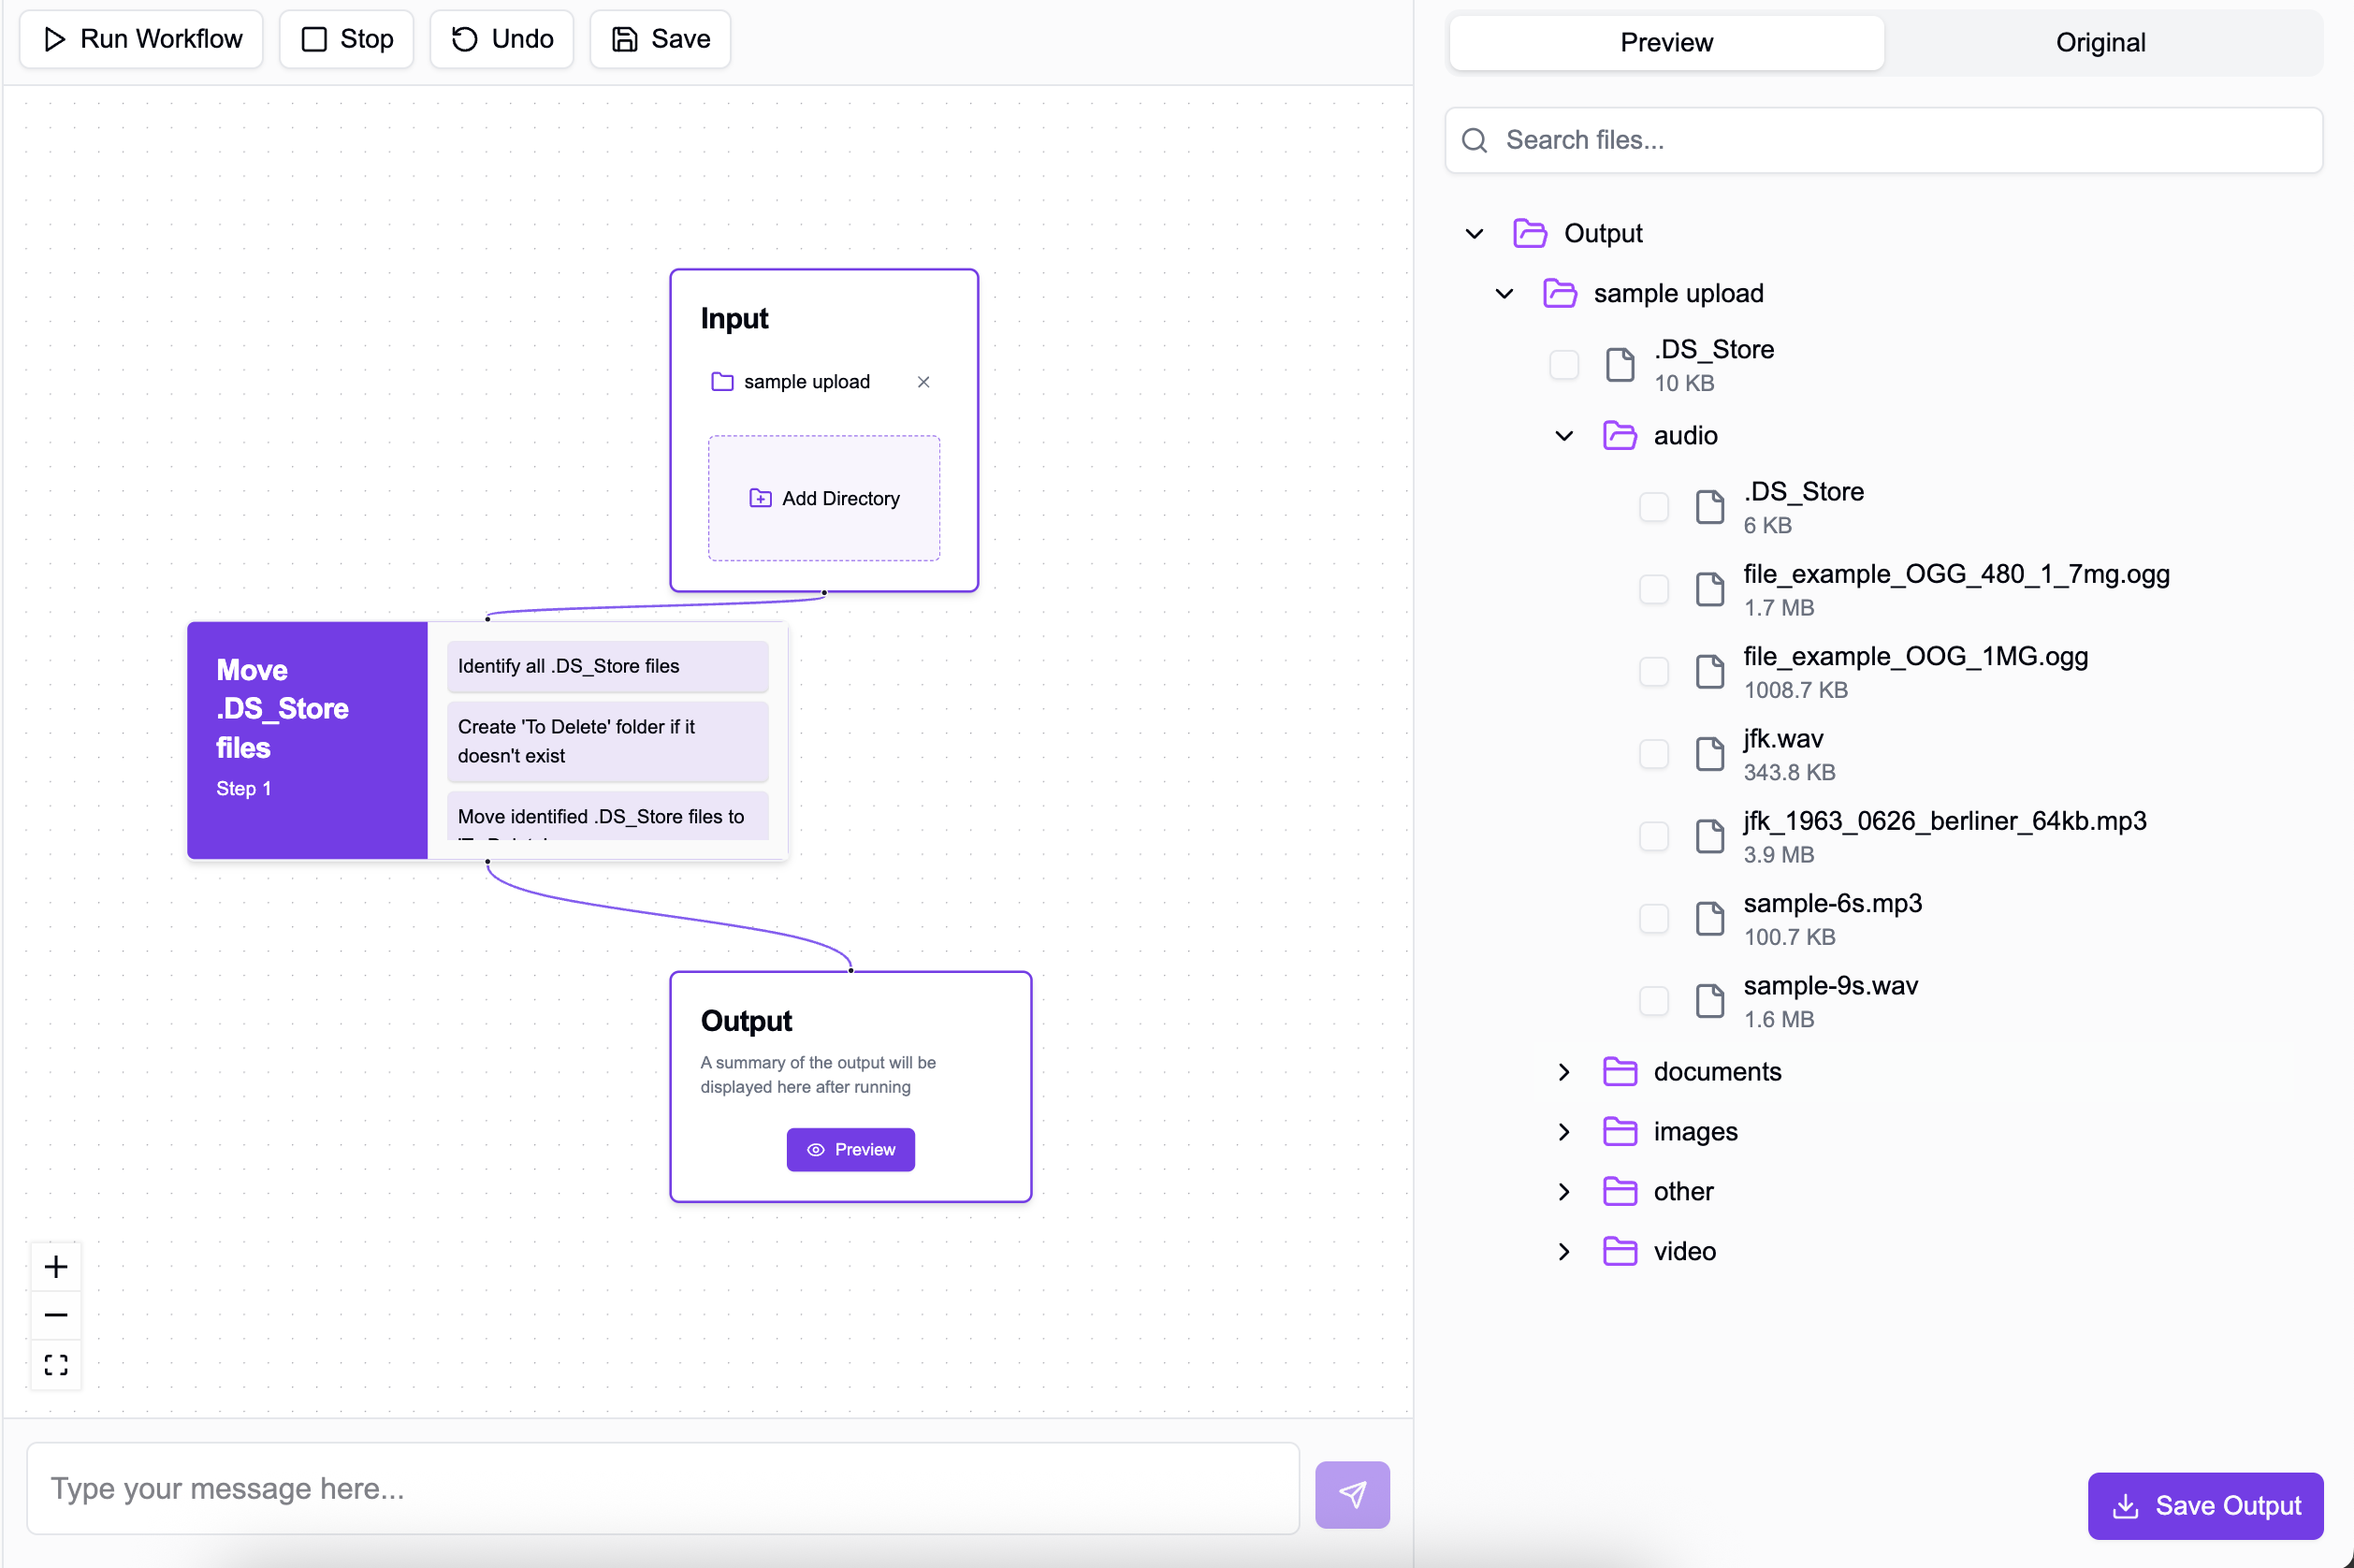Image resolution: width=2354 pixels, height=1568 pixels.
Task: Click the search magnifier icon
Action: 1474,140
